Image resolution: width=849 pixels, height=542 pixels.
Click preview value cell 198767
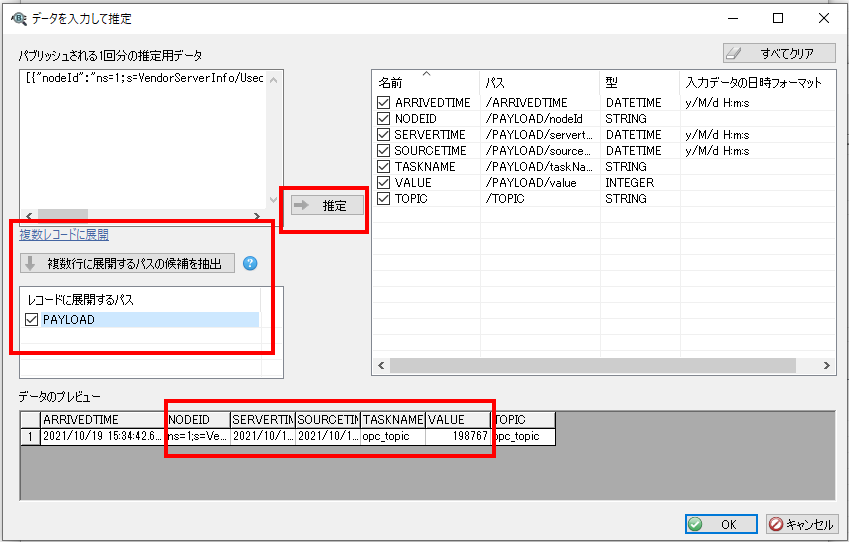click(458, 436)
